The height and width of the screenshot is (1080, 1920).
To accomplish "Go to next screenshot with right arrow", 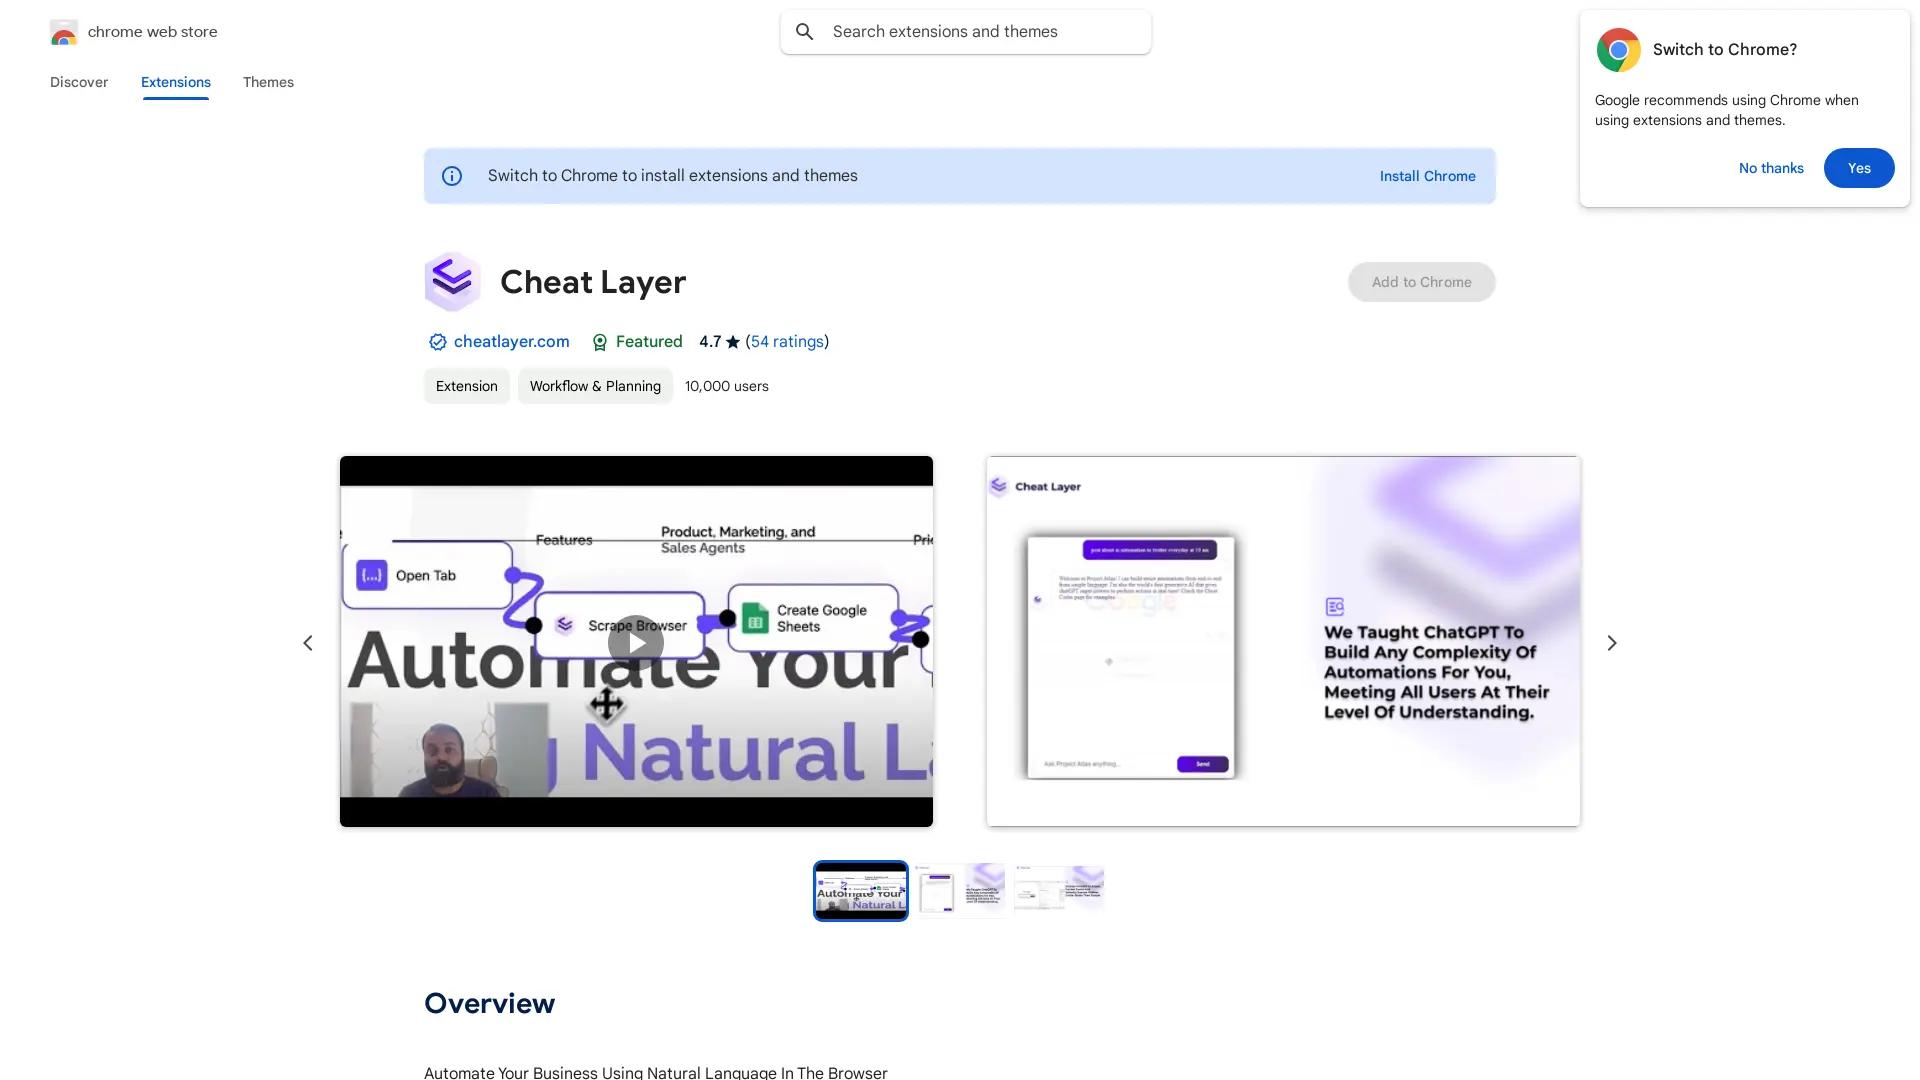I will (x=1612, y=642).
